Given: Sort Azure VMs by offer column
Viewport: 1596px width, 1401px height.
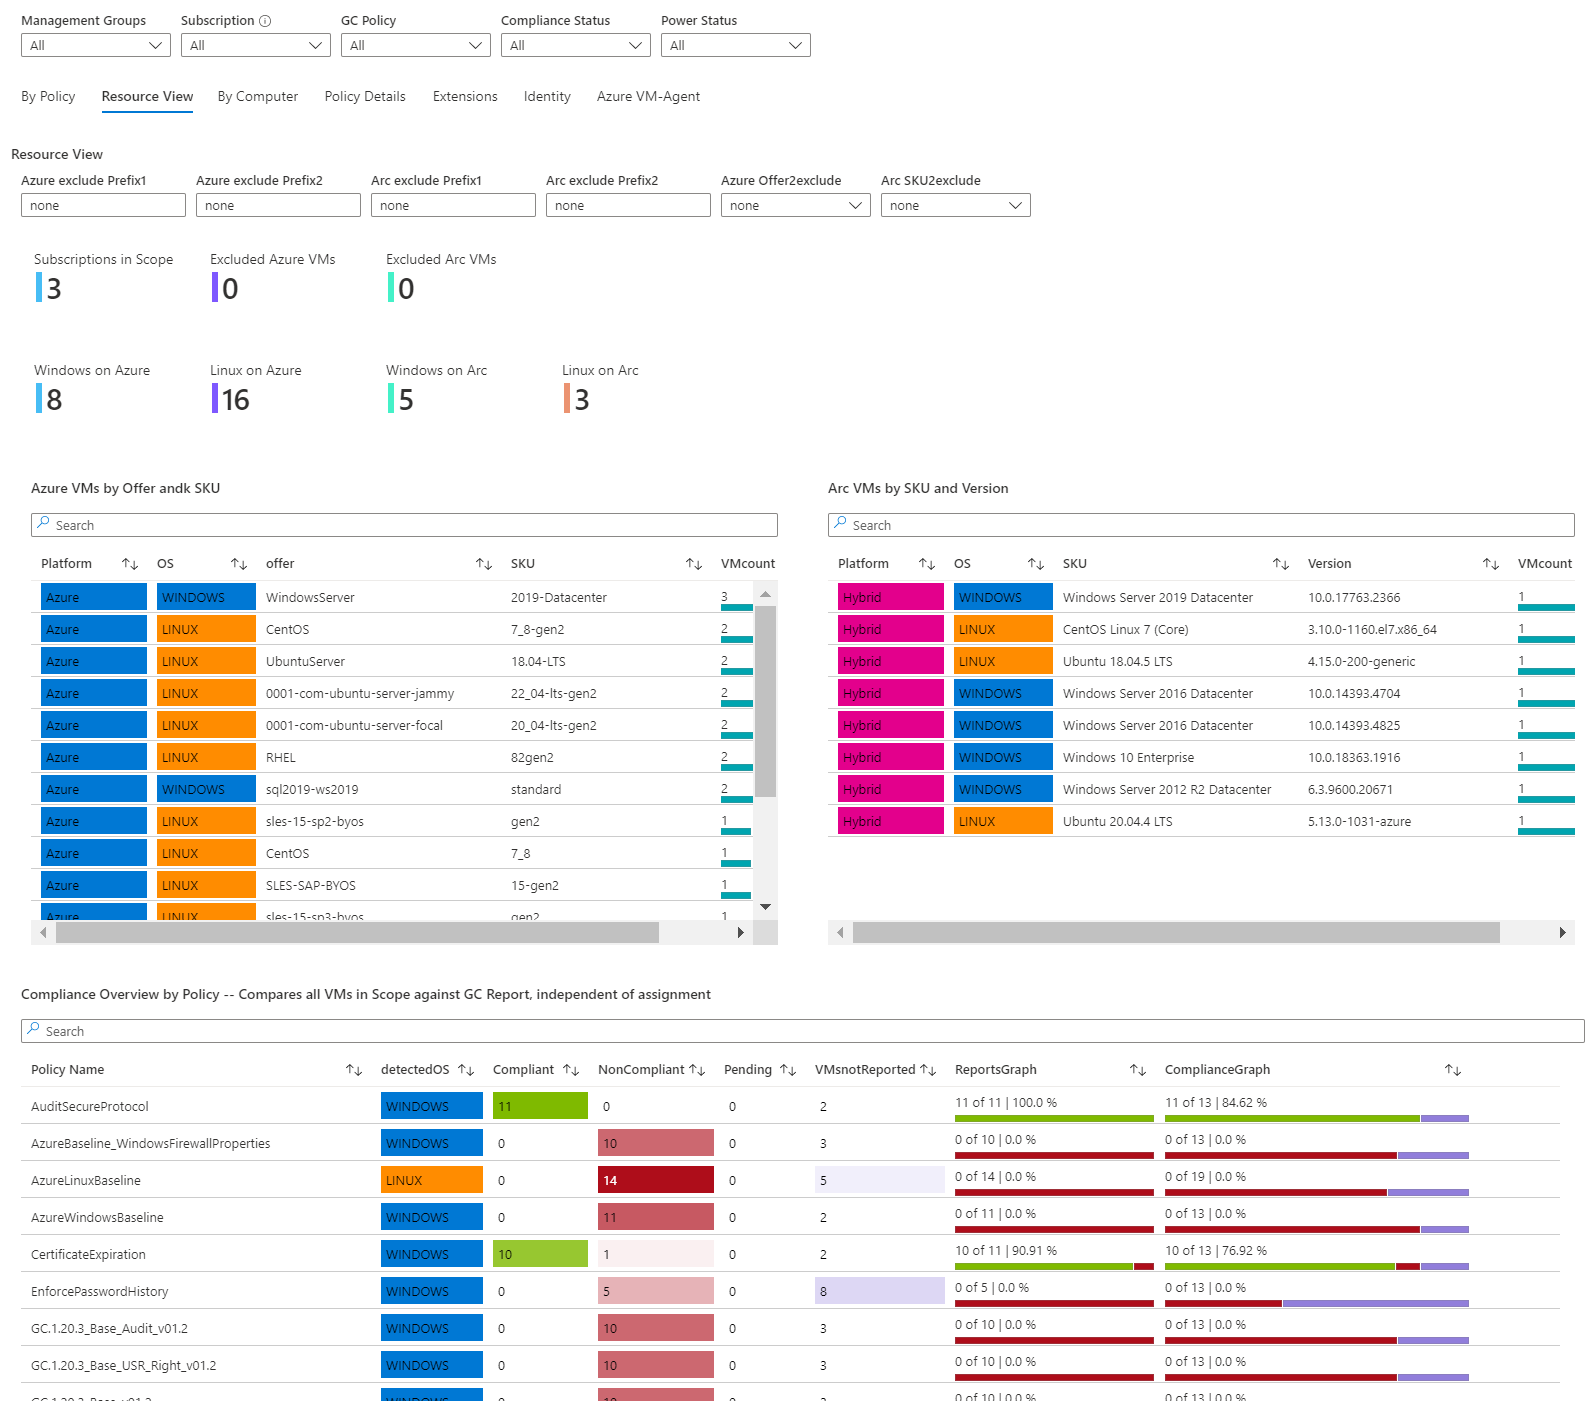Looking at the screenshot, I should click(484, 564).
